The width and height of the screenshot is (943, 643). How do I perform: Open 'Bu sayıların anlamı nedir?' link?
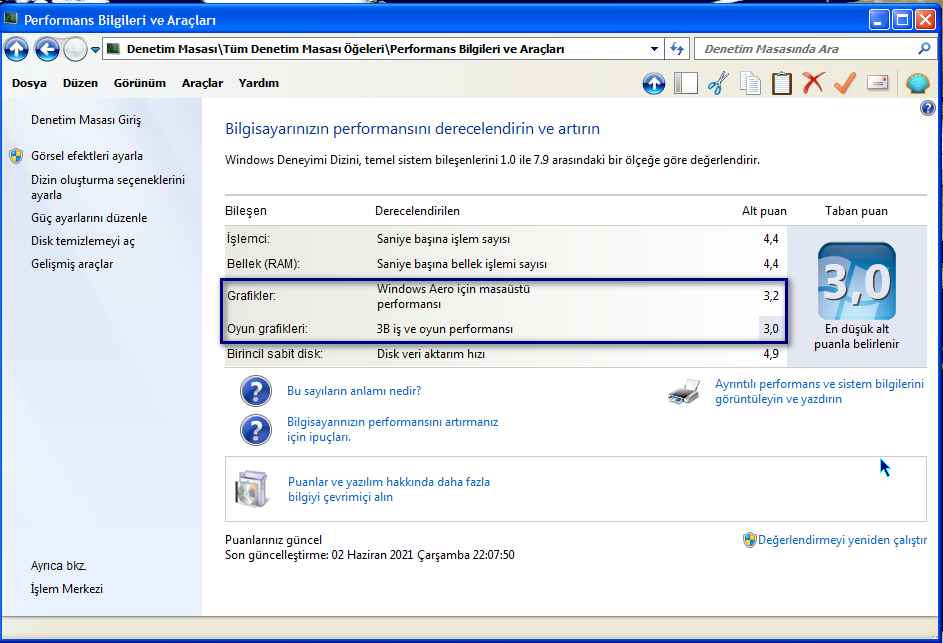(x=354, y=391)
